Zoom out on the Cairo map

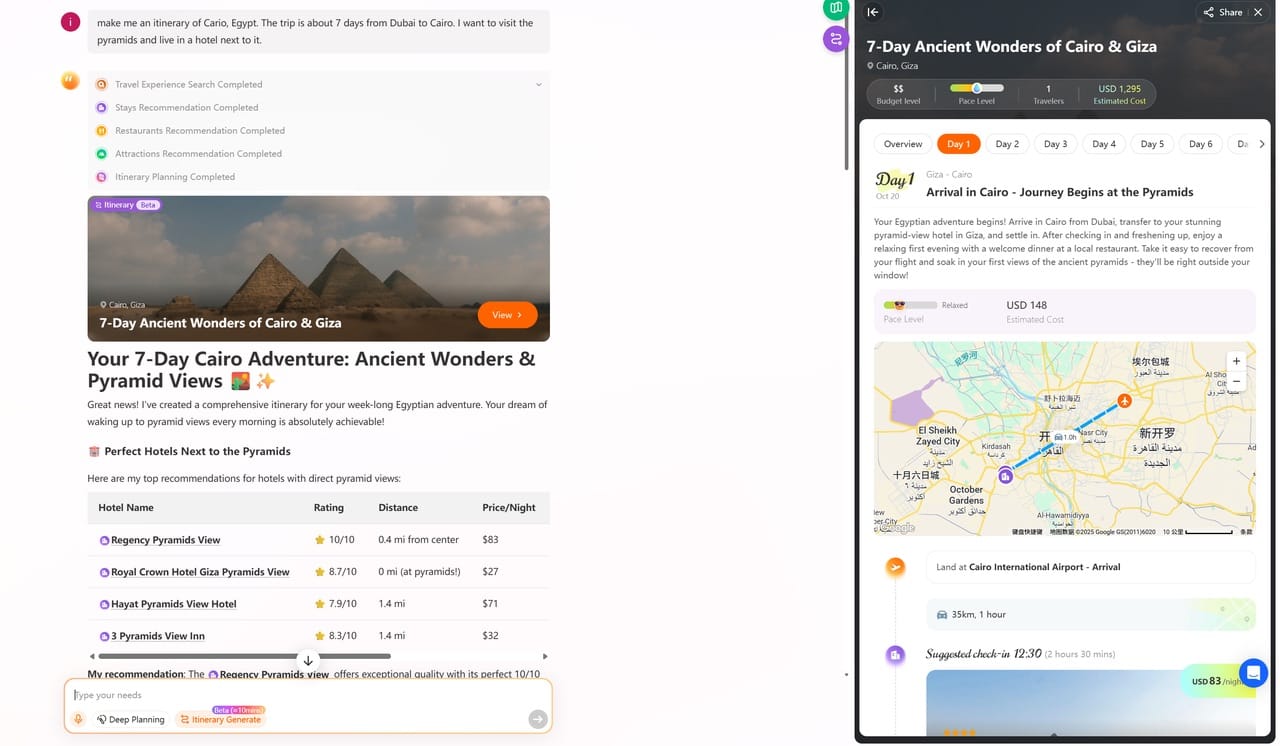(x=1236, y=381)
